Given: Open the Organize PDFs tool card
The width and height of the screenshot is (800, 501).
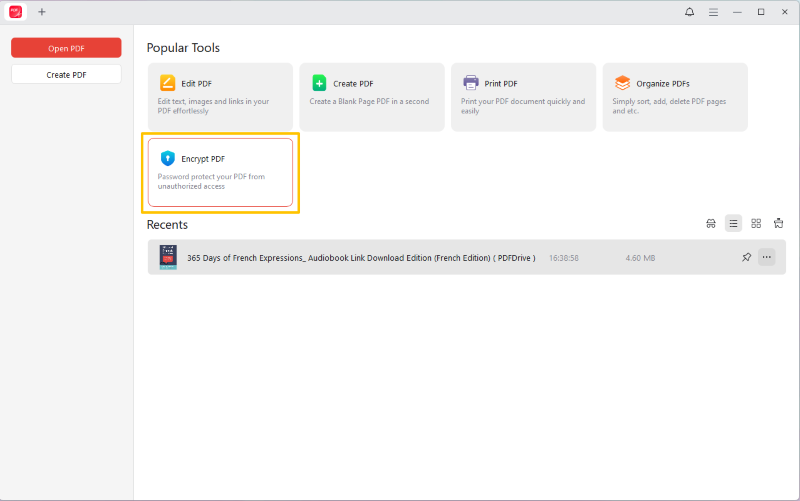Looking at the screenshot, I should coord(675,97).
